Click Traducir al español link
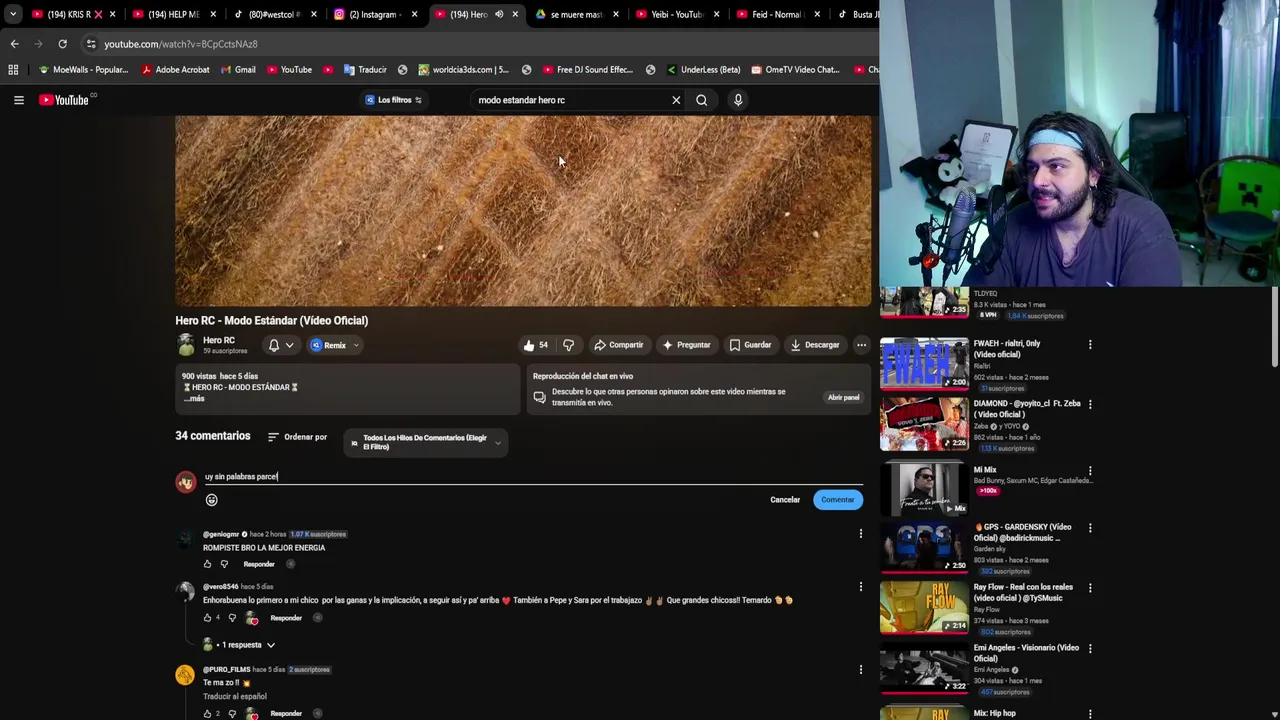The height and width of the screenshot is (720, 1280). pos(235,697)
